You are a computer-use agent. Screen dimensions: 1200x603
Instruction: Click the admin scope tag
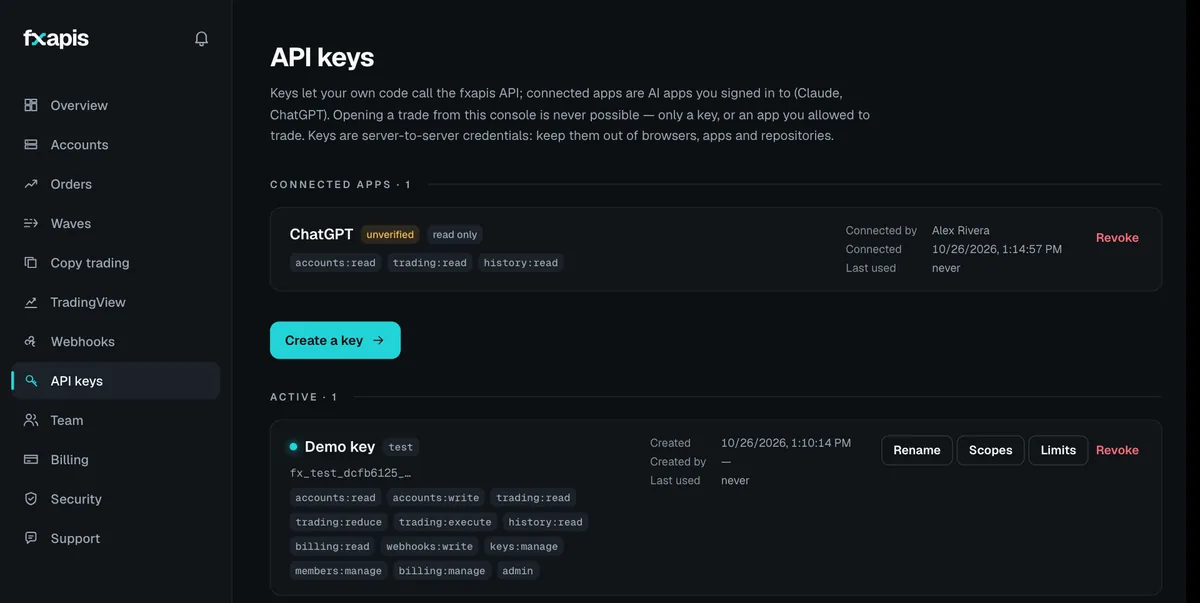click(518, 571)
